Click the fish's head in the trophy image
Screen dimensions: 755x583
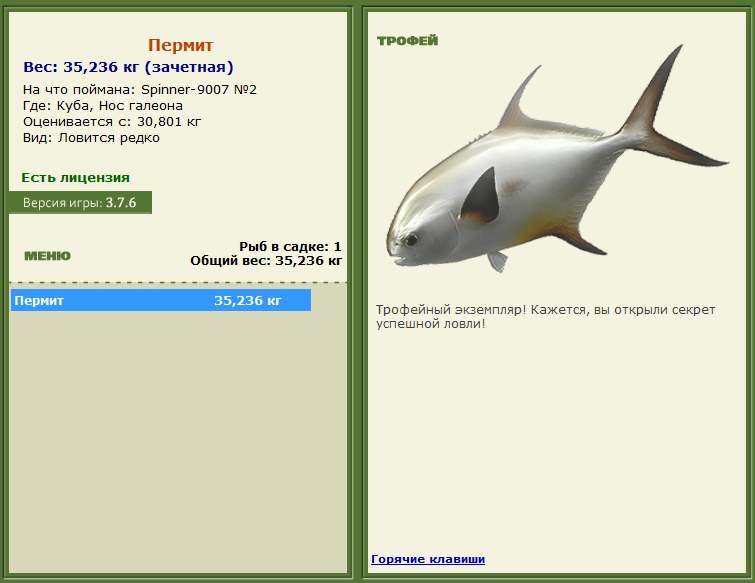coord(420,230)
